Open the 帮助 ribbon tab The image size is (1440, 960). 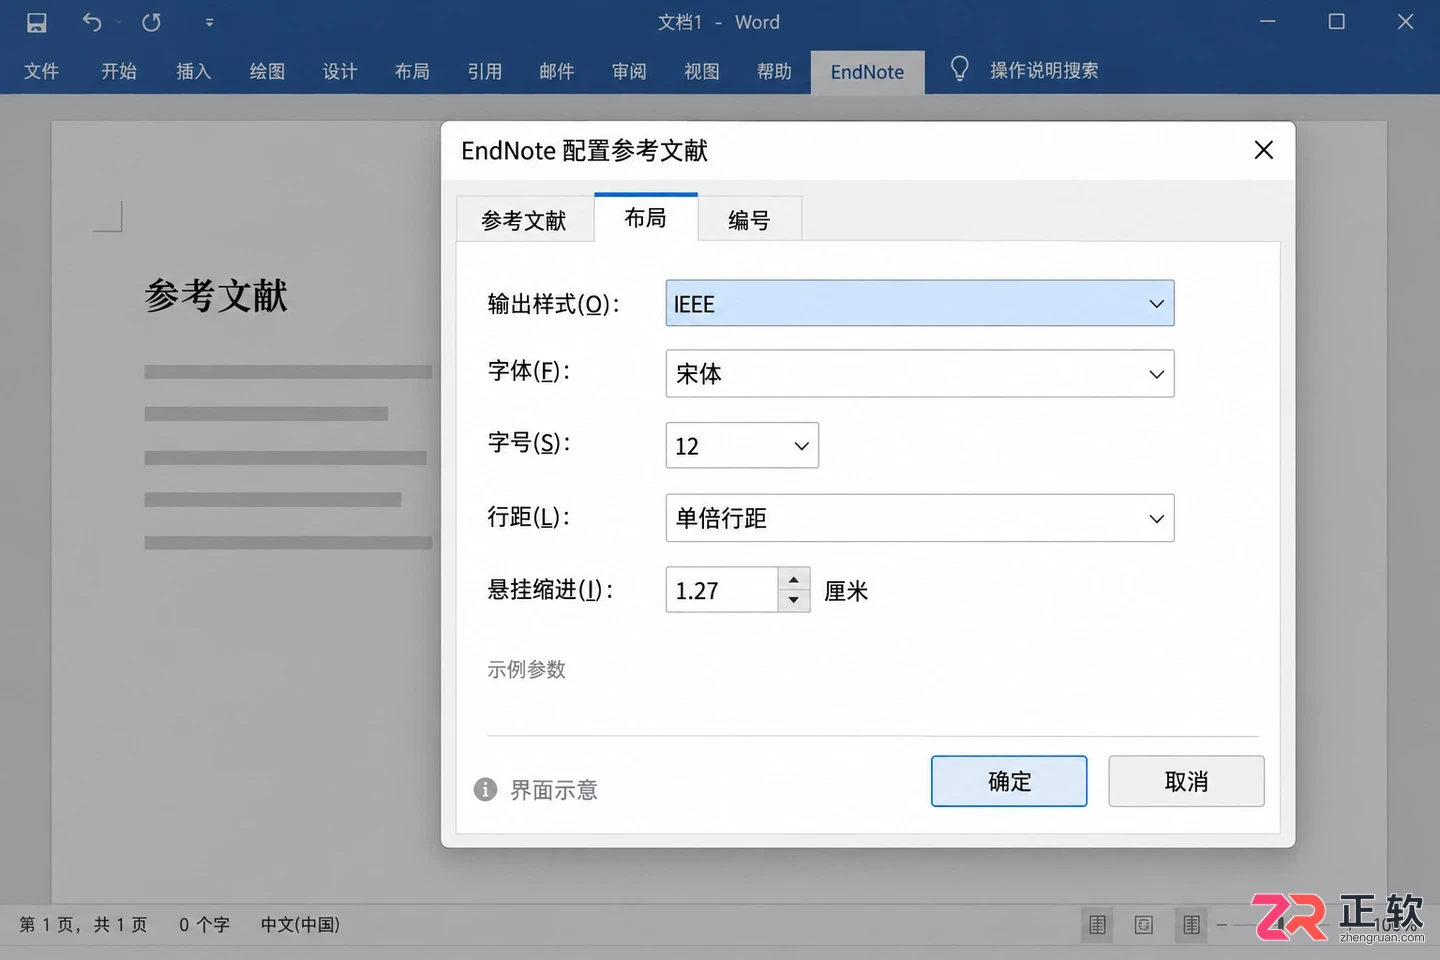[774, 71]
